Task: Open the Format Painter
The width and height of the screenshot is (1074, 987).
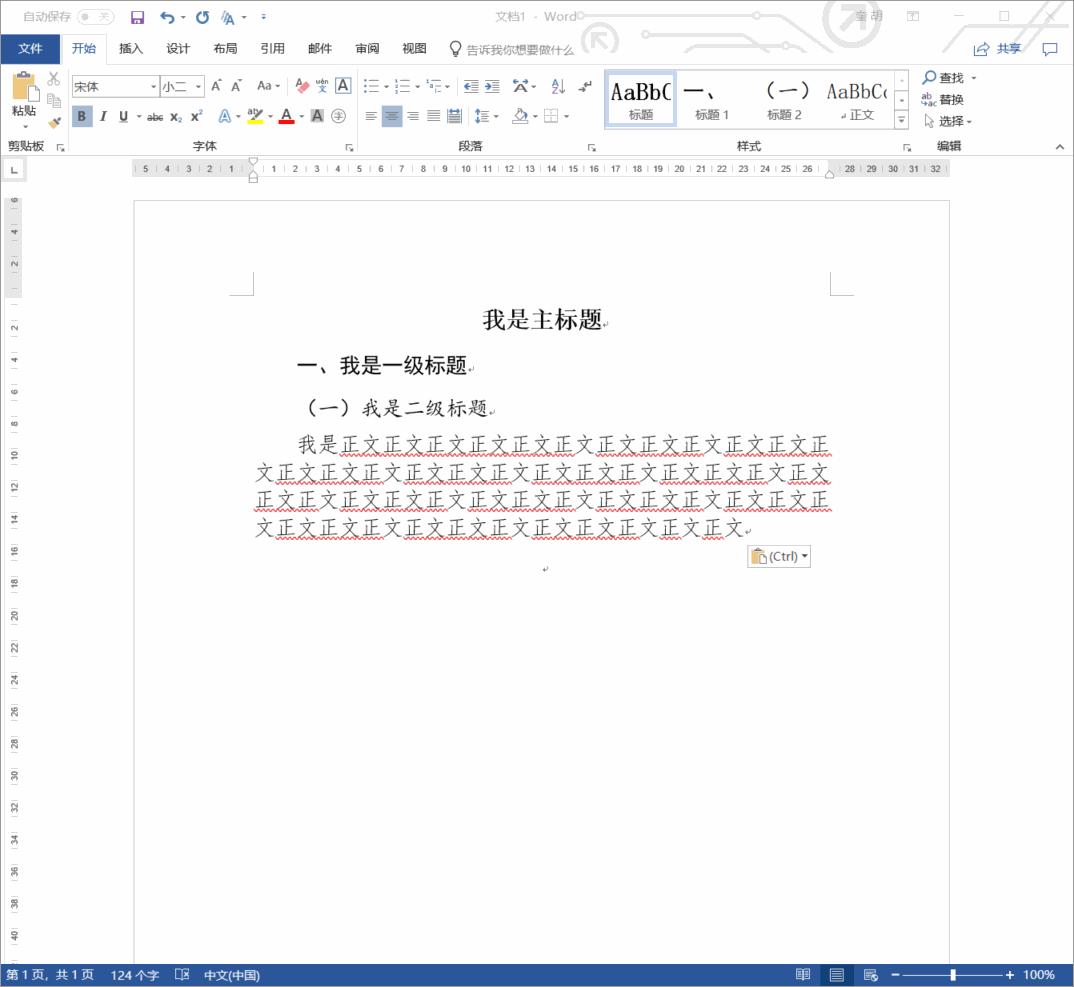Action: (x=54, y=123)
